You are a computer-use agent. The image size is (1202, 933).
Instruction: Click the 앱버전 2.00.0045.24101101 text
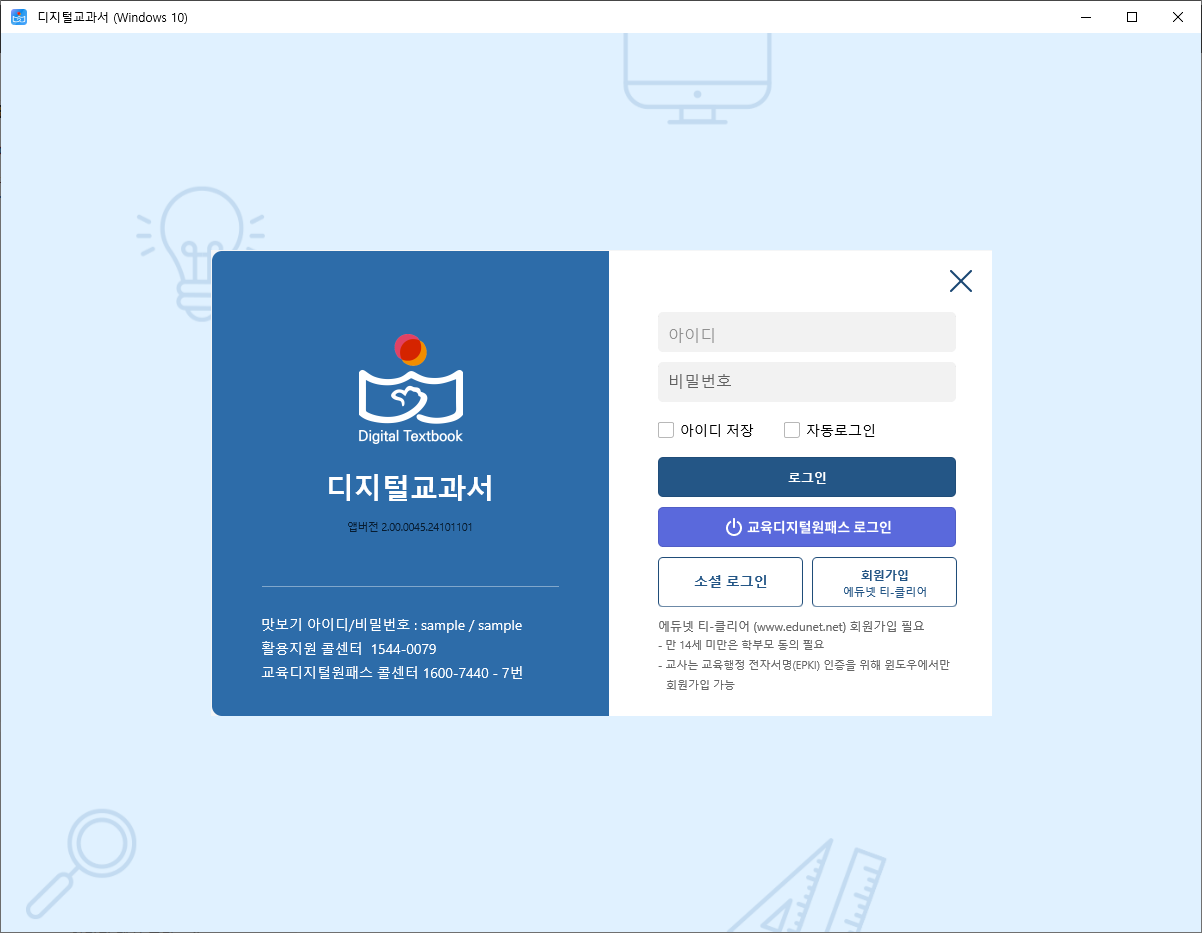[410, 526]
